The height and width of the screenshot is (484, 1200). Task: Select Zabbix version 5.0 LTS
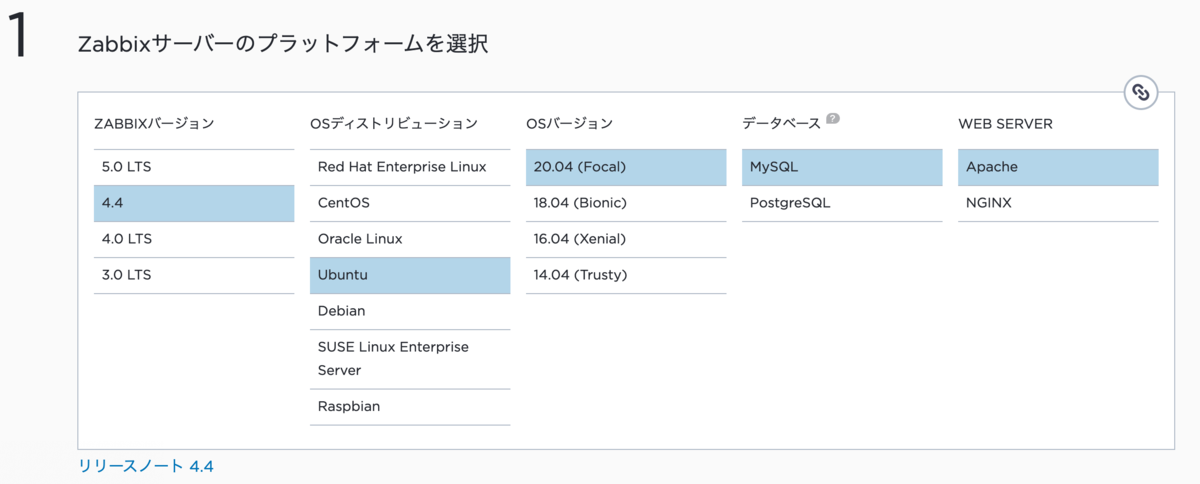point(194,167)
